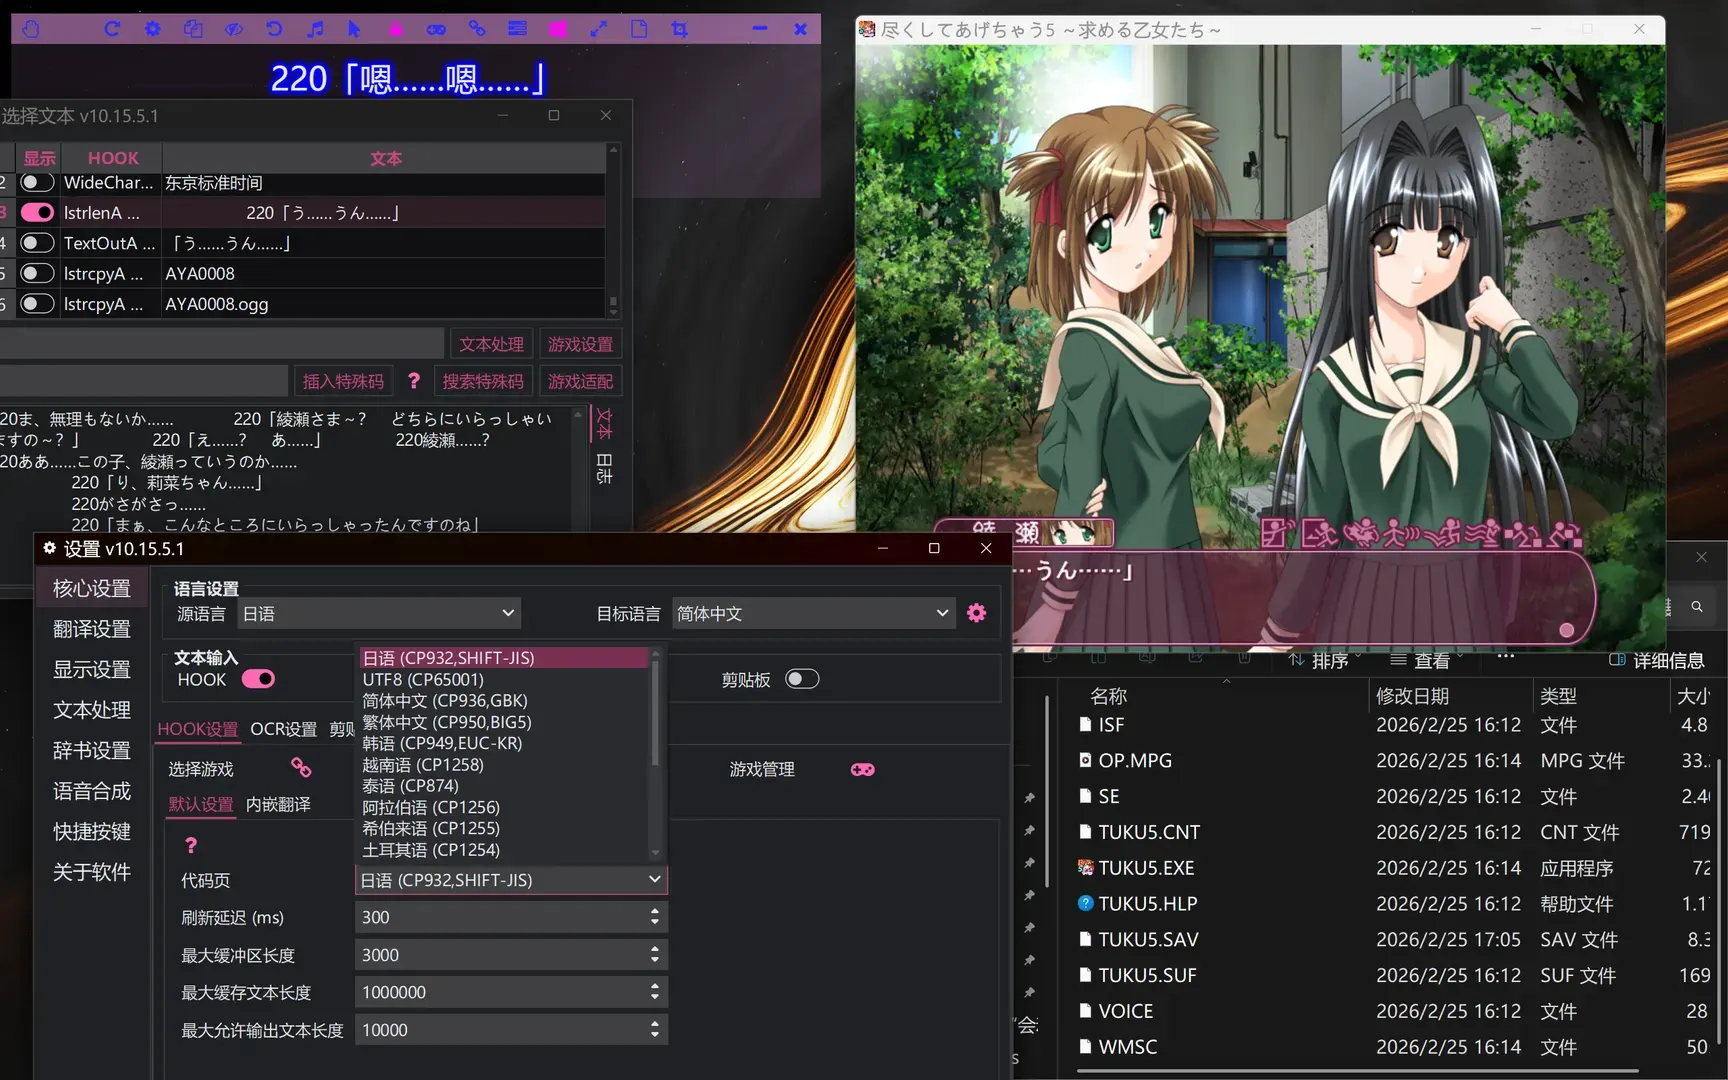The height and width of the screenshot is (1080, 1728).
Task: Open 显示设置 in settings sidebar
Action: (92, 669)
